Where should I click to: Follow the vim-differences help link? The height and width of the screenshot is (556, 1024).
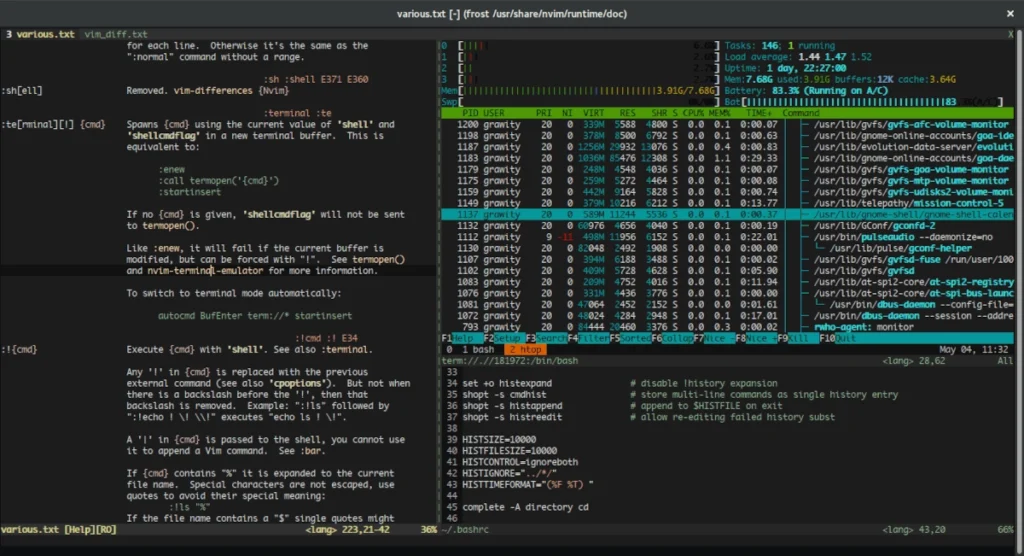click(x=213, y=91)
